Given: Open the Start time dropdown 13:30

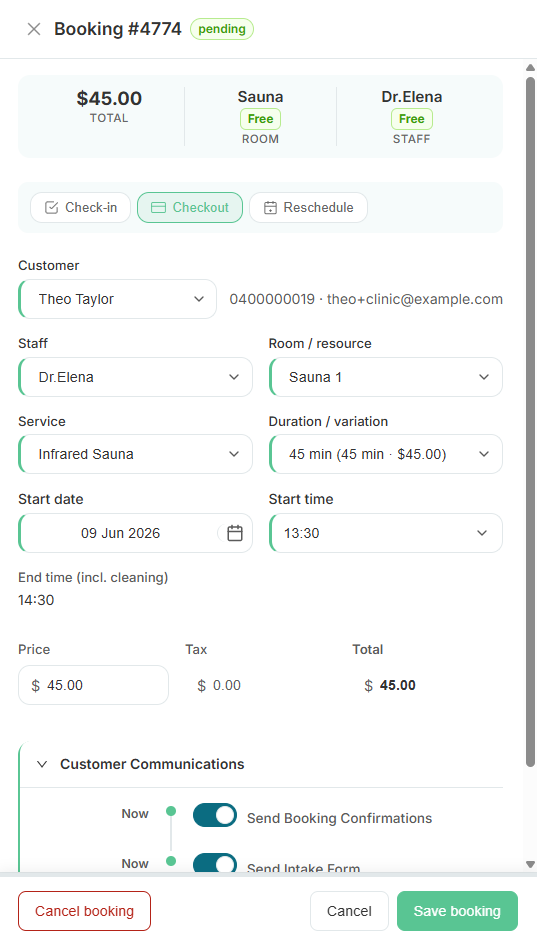Looking at the screenshot, I should (386, 533).
